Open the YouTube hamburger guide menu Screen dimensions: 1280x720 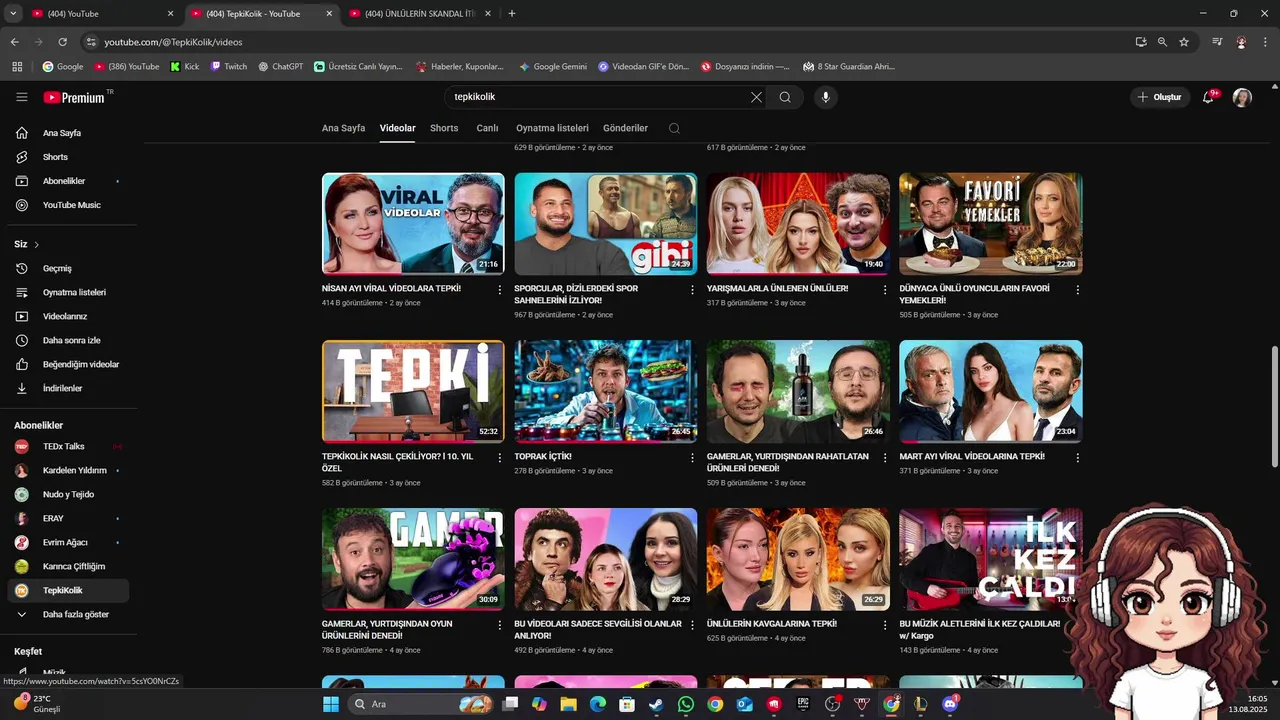point(22,97)
